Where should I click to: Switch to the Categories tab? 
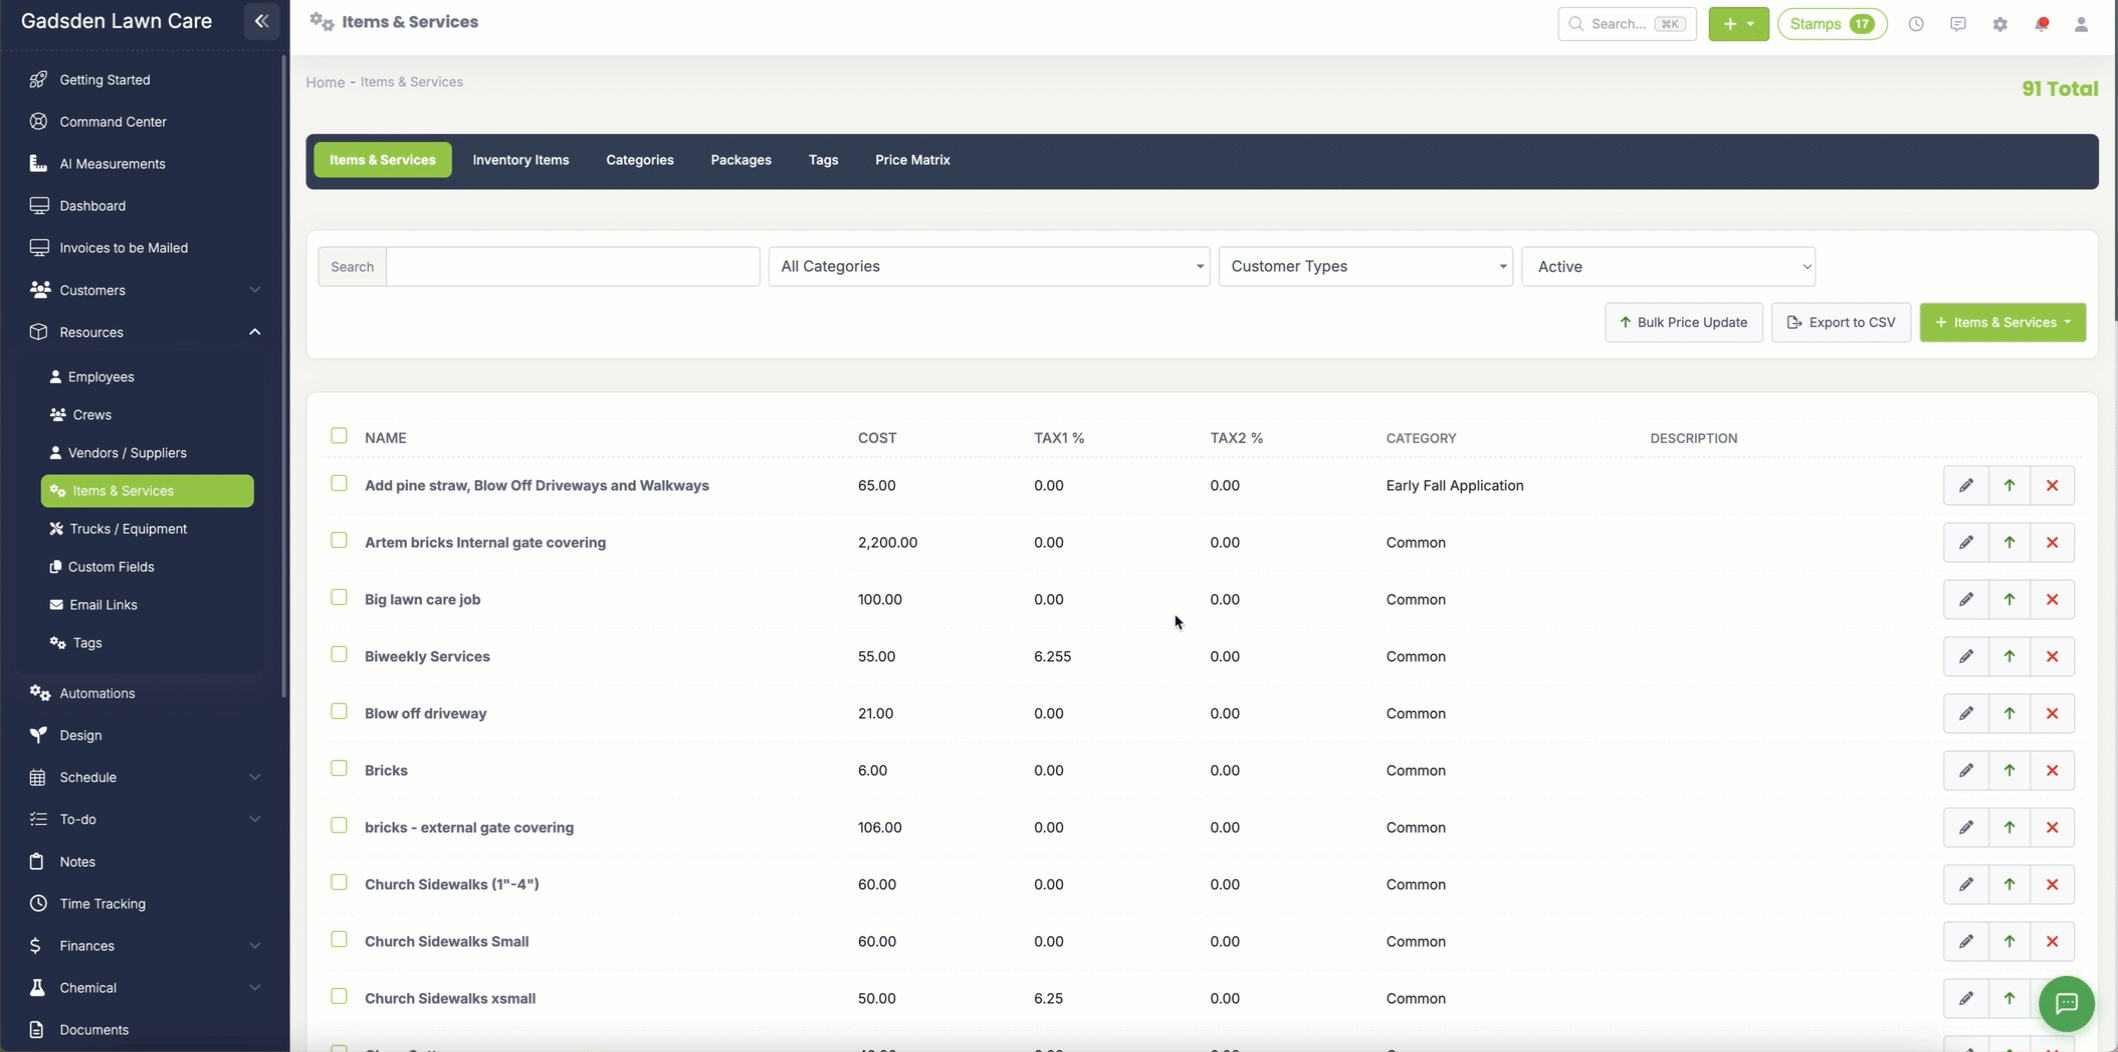click(x=640, y=160)
